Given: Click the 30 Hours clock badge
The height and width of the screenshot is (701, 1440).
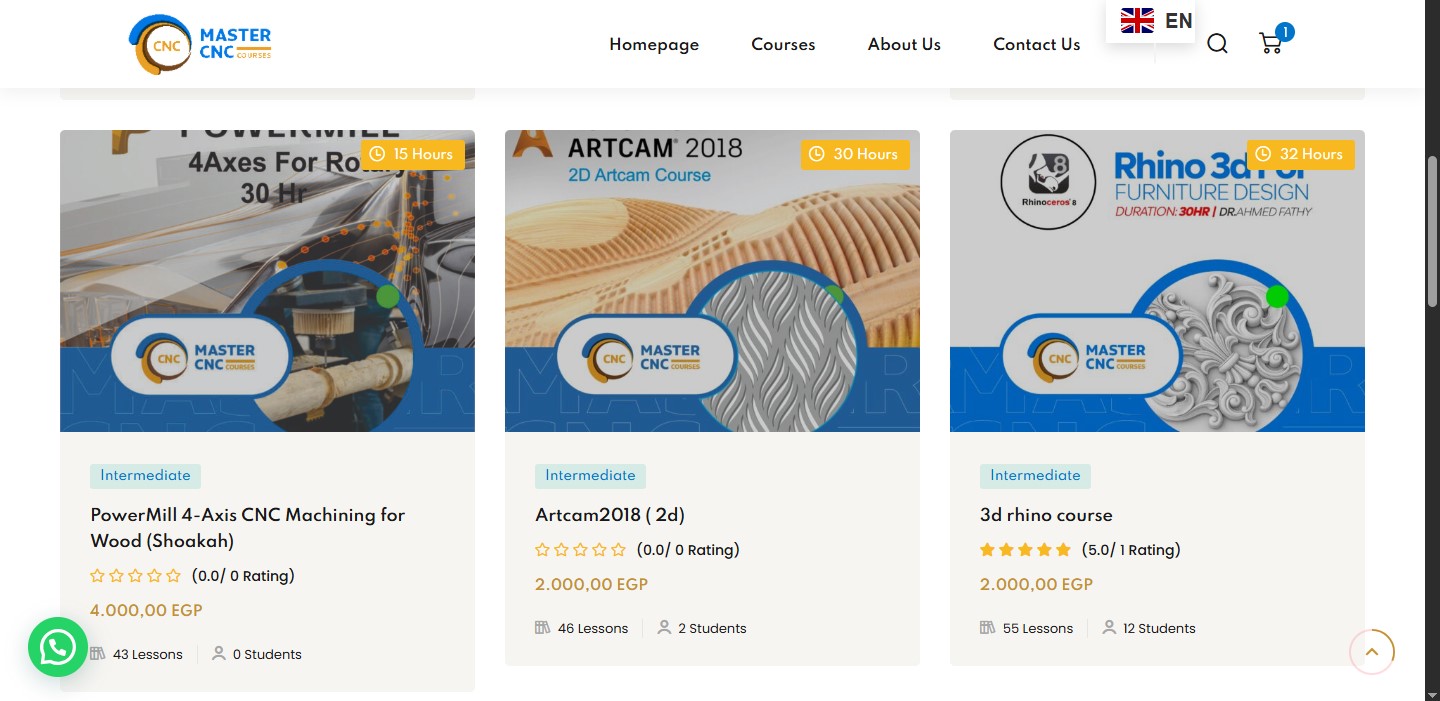Looking at the screenshot, I should coord(854,154).
